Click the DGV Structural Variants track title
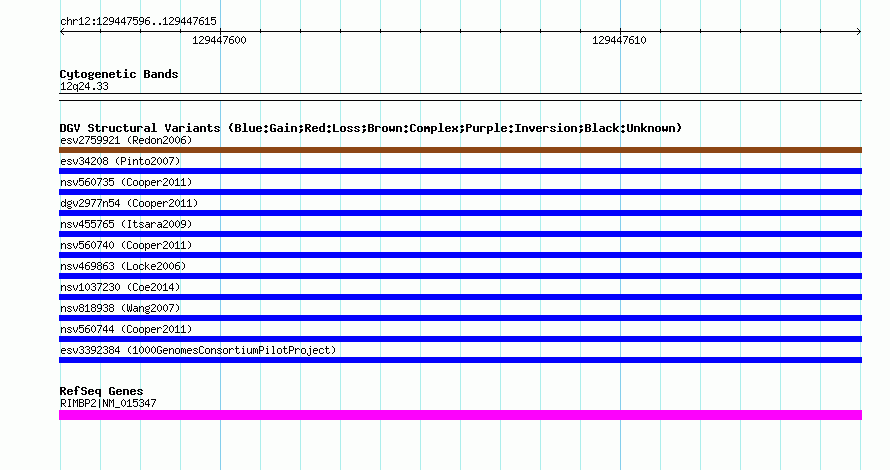890x470 pixels. point(371,128)
